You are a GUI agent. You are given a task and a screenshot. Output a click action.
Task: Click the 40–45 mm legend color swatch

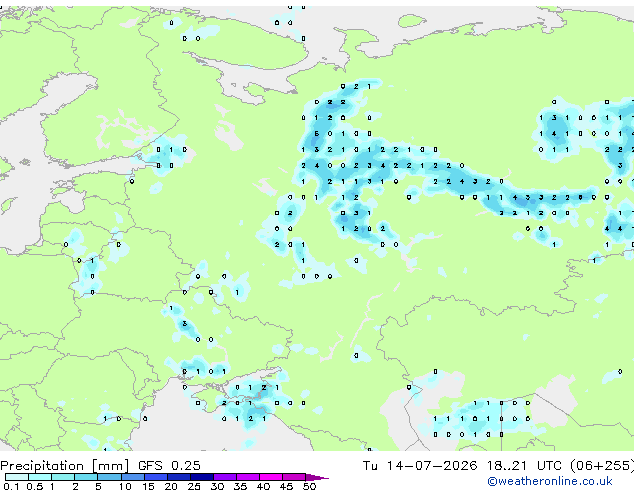click(x=271, y=477)
